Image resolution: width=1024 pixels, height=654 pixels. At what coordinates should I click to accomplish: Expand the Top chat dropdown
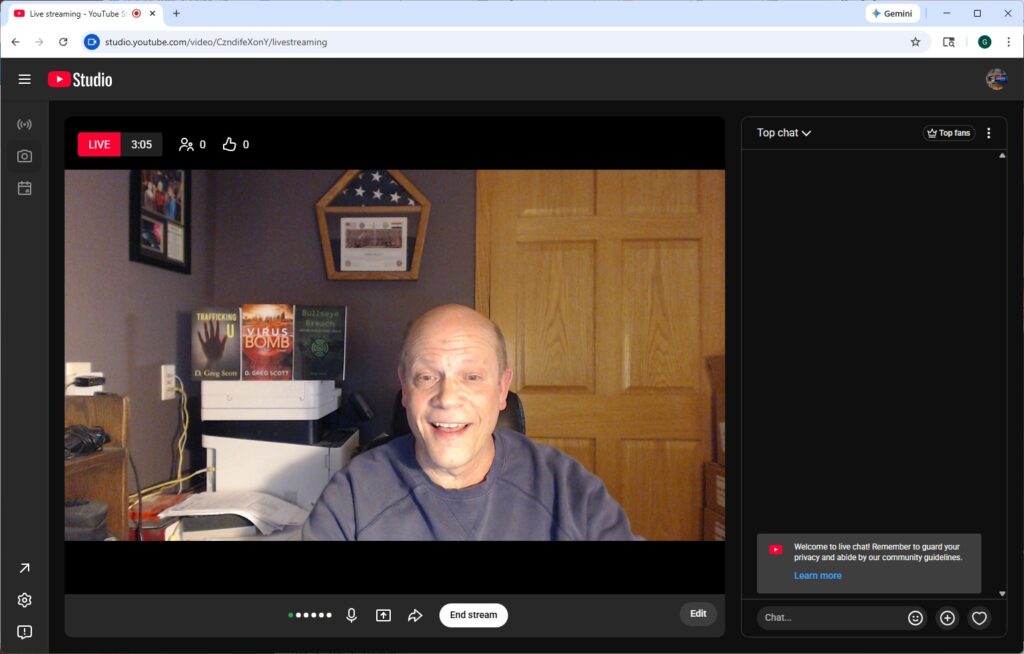point(784,133)
